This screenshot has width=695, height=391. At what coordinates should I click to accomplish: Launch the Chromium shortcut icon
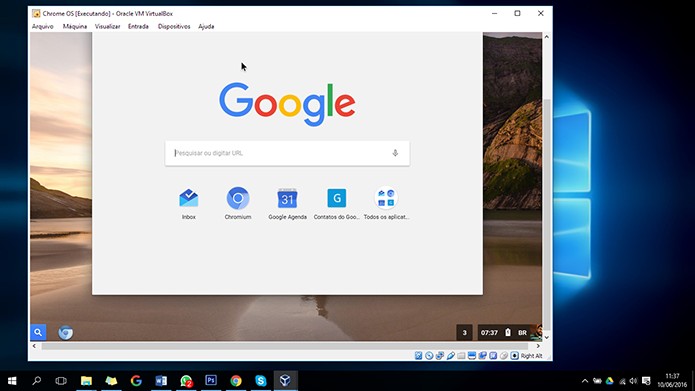coord(238,198)
